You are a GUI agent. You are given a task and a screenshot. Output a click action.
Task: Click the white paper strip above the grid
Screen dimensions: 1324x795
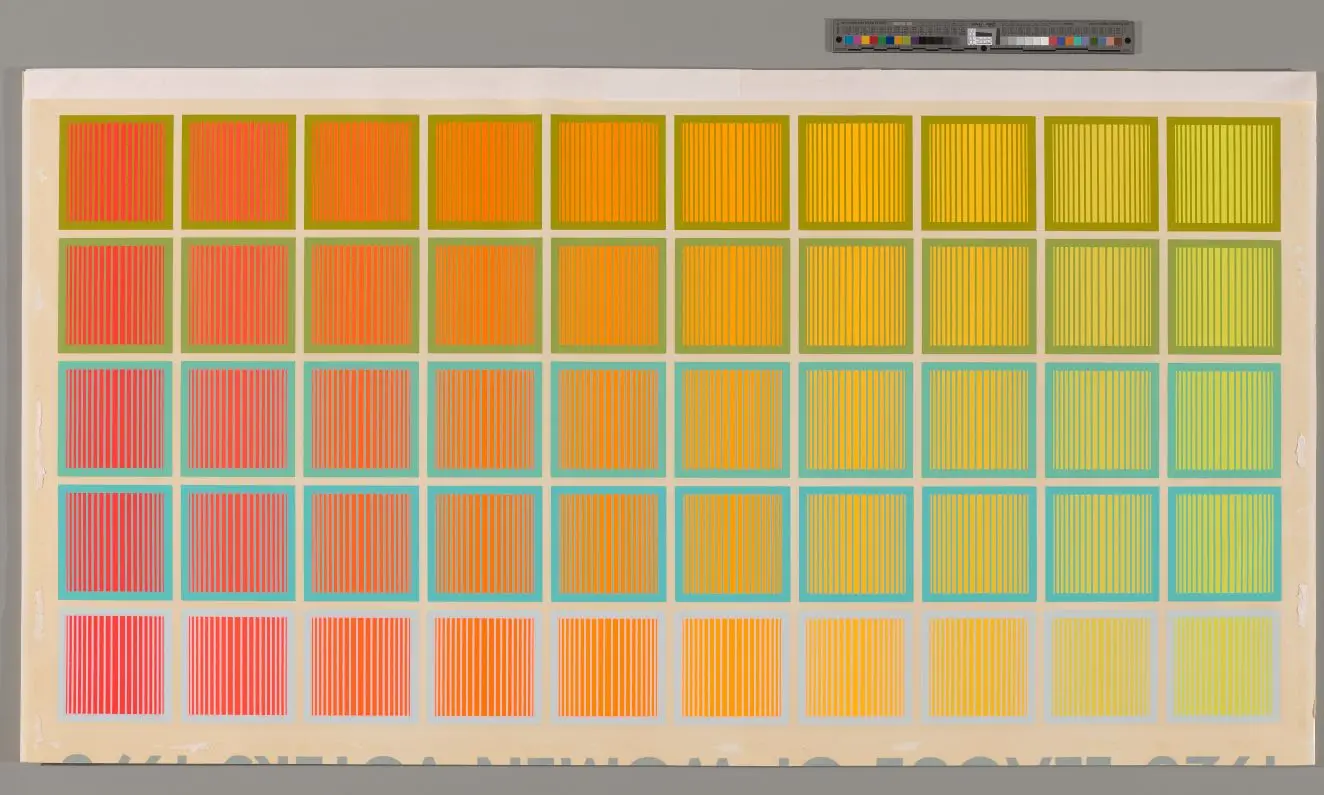[x=660, y=84]
